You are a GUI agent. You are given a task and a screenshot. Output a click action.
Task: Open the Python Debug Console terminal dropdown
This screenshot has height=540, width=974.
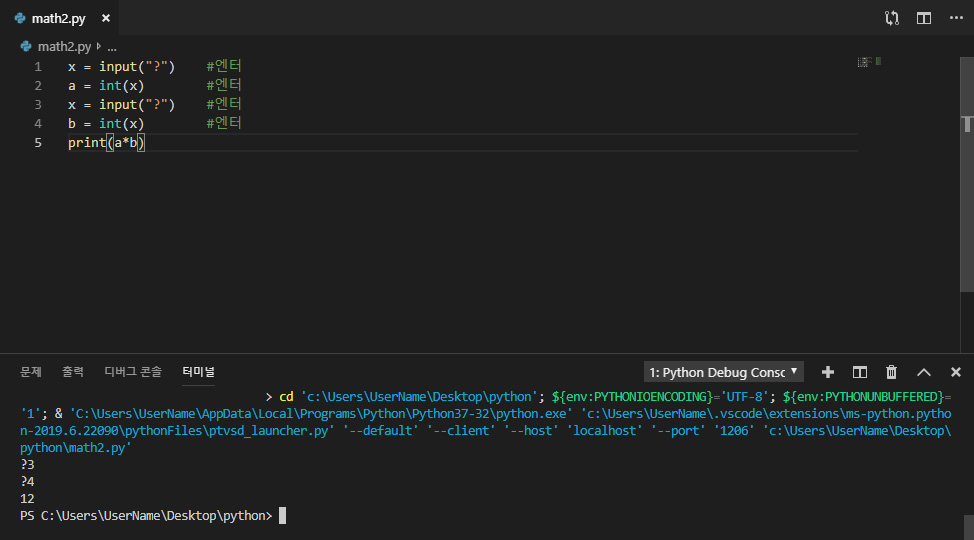(724, 372)
